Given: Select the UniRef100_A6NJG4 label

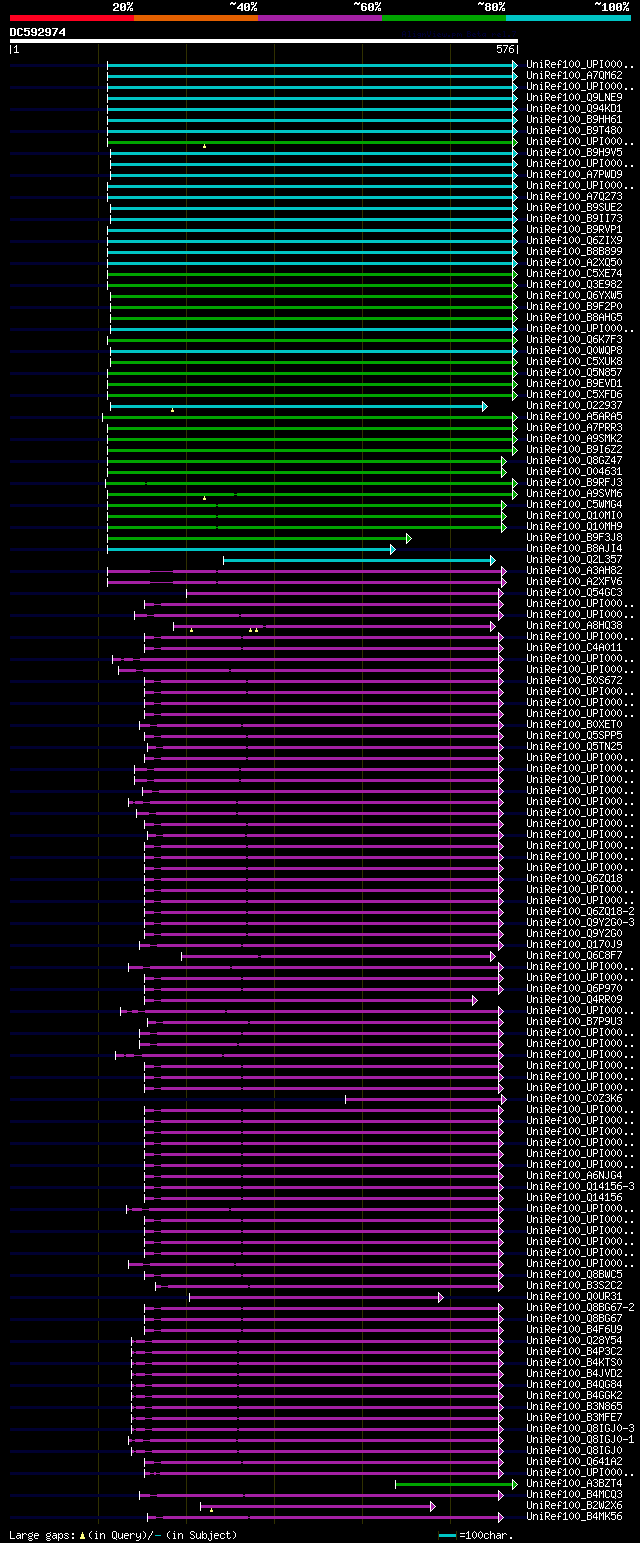Looking at the screenshot, I should pos(574,1175).
